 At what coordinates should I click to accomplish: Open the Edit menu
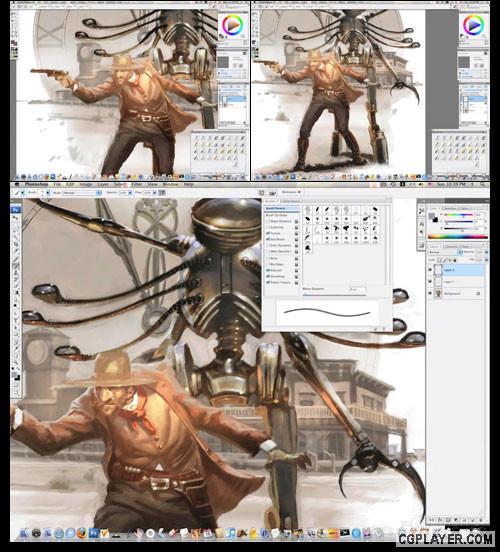(x=70, y=184)
